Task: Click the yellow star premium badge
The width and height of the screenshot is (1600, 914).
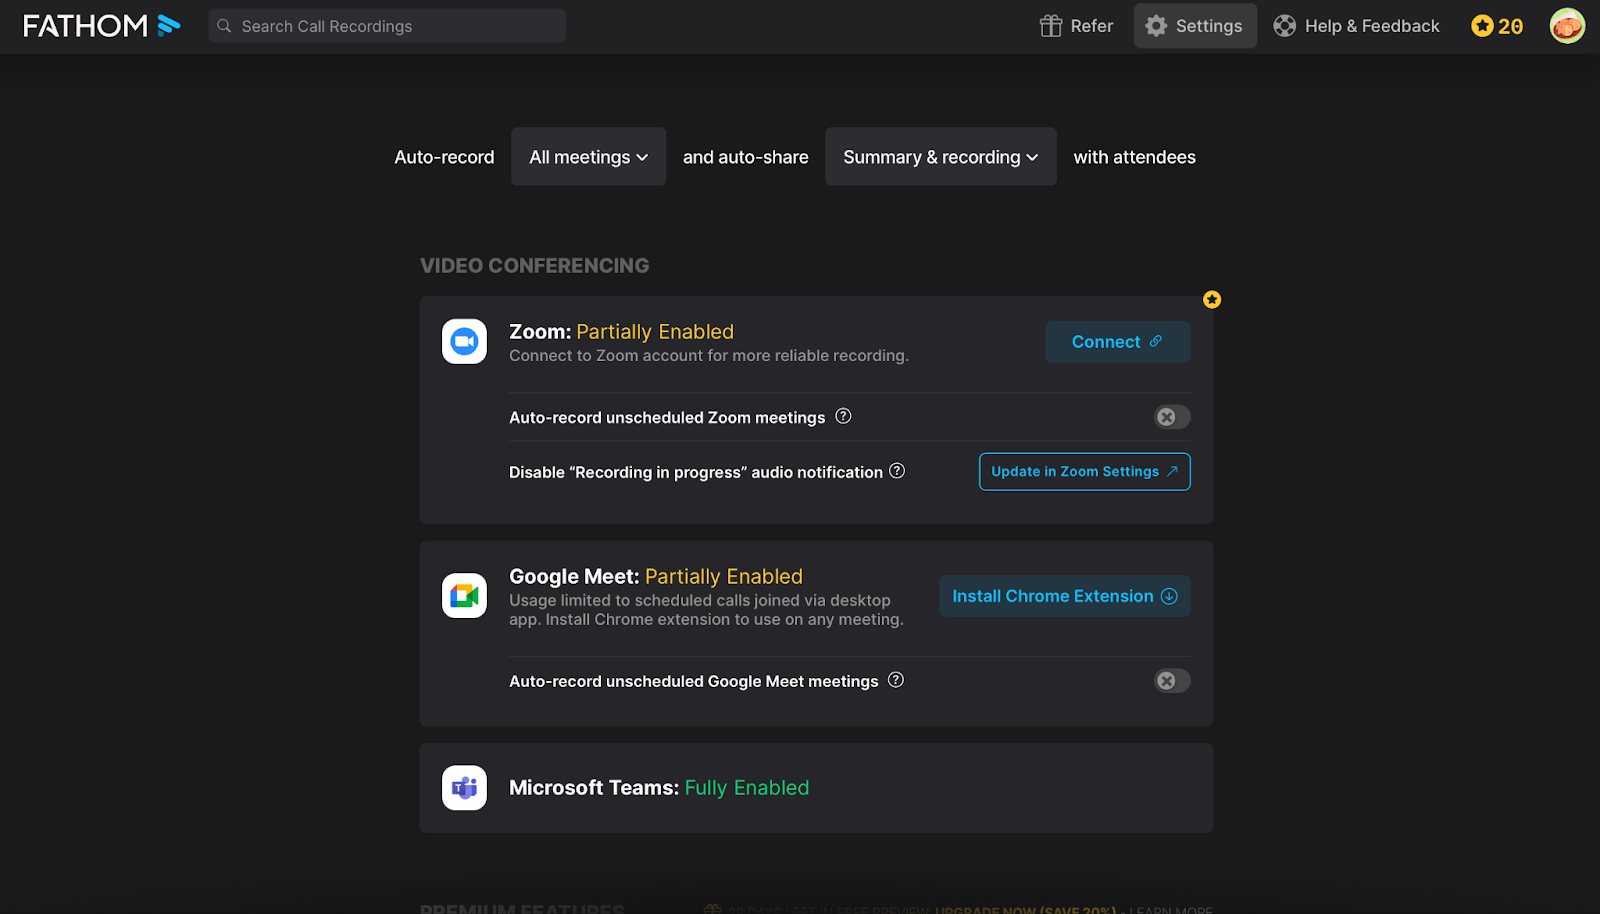Action: (1212, 300)
